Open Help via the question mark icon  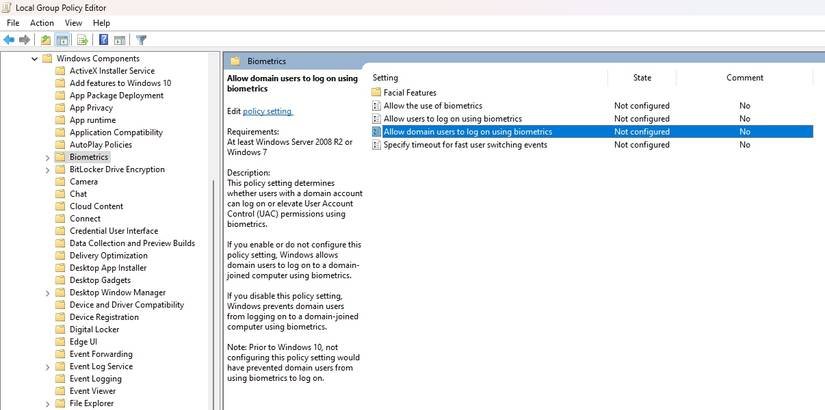point(103,40)
